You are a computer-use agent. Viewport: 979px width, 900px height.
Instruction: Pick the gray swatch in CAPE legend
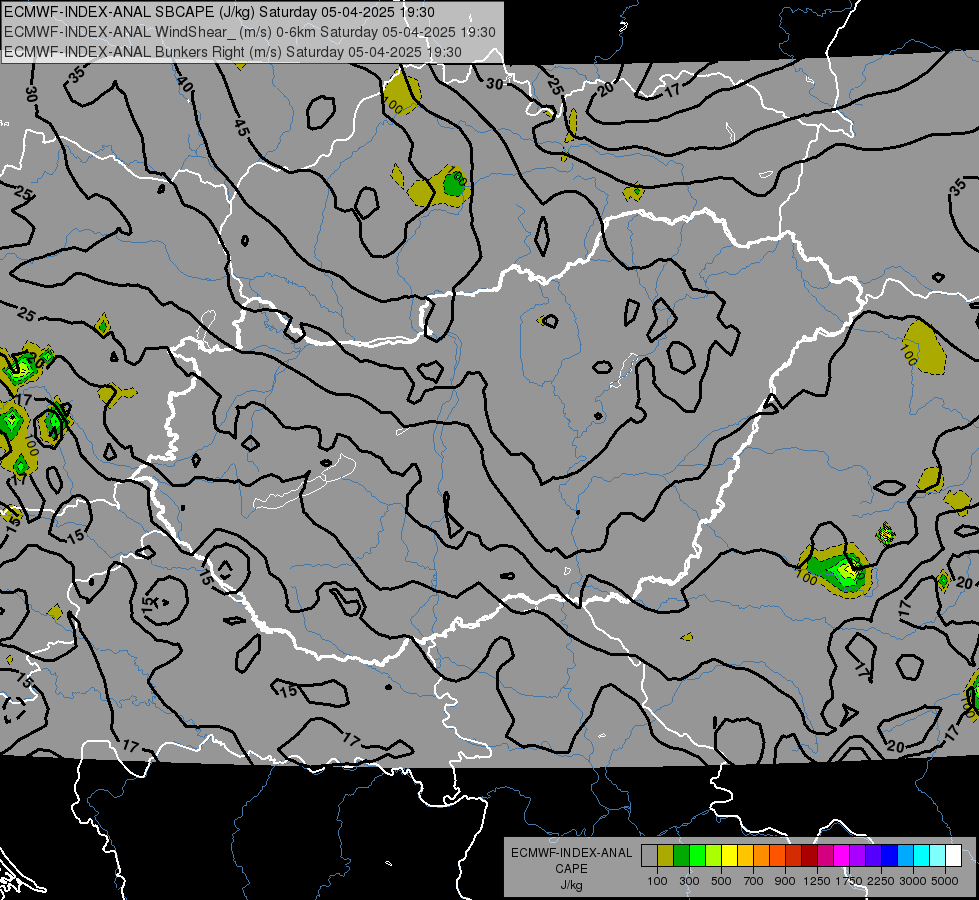(649, 855)
